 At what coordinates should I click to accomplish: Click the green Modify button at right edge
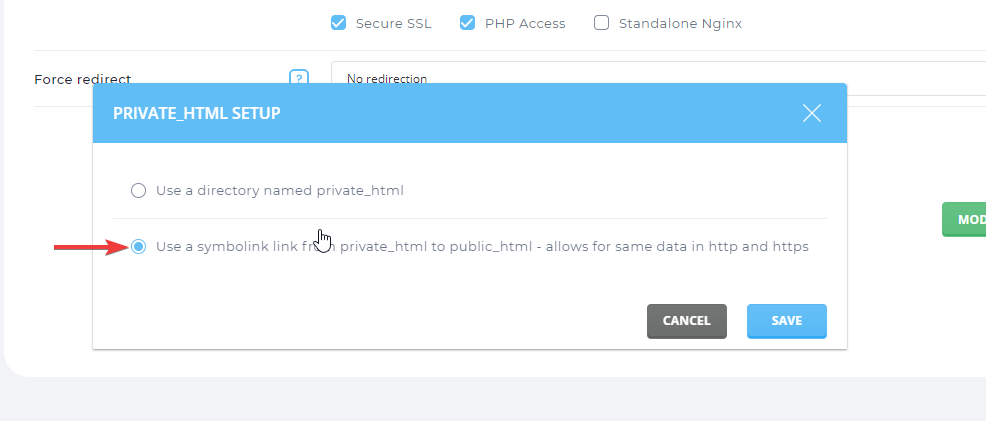coord(964,219)
